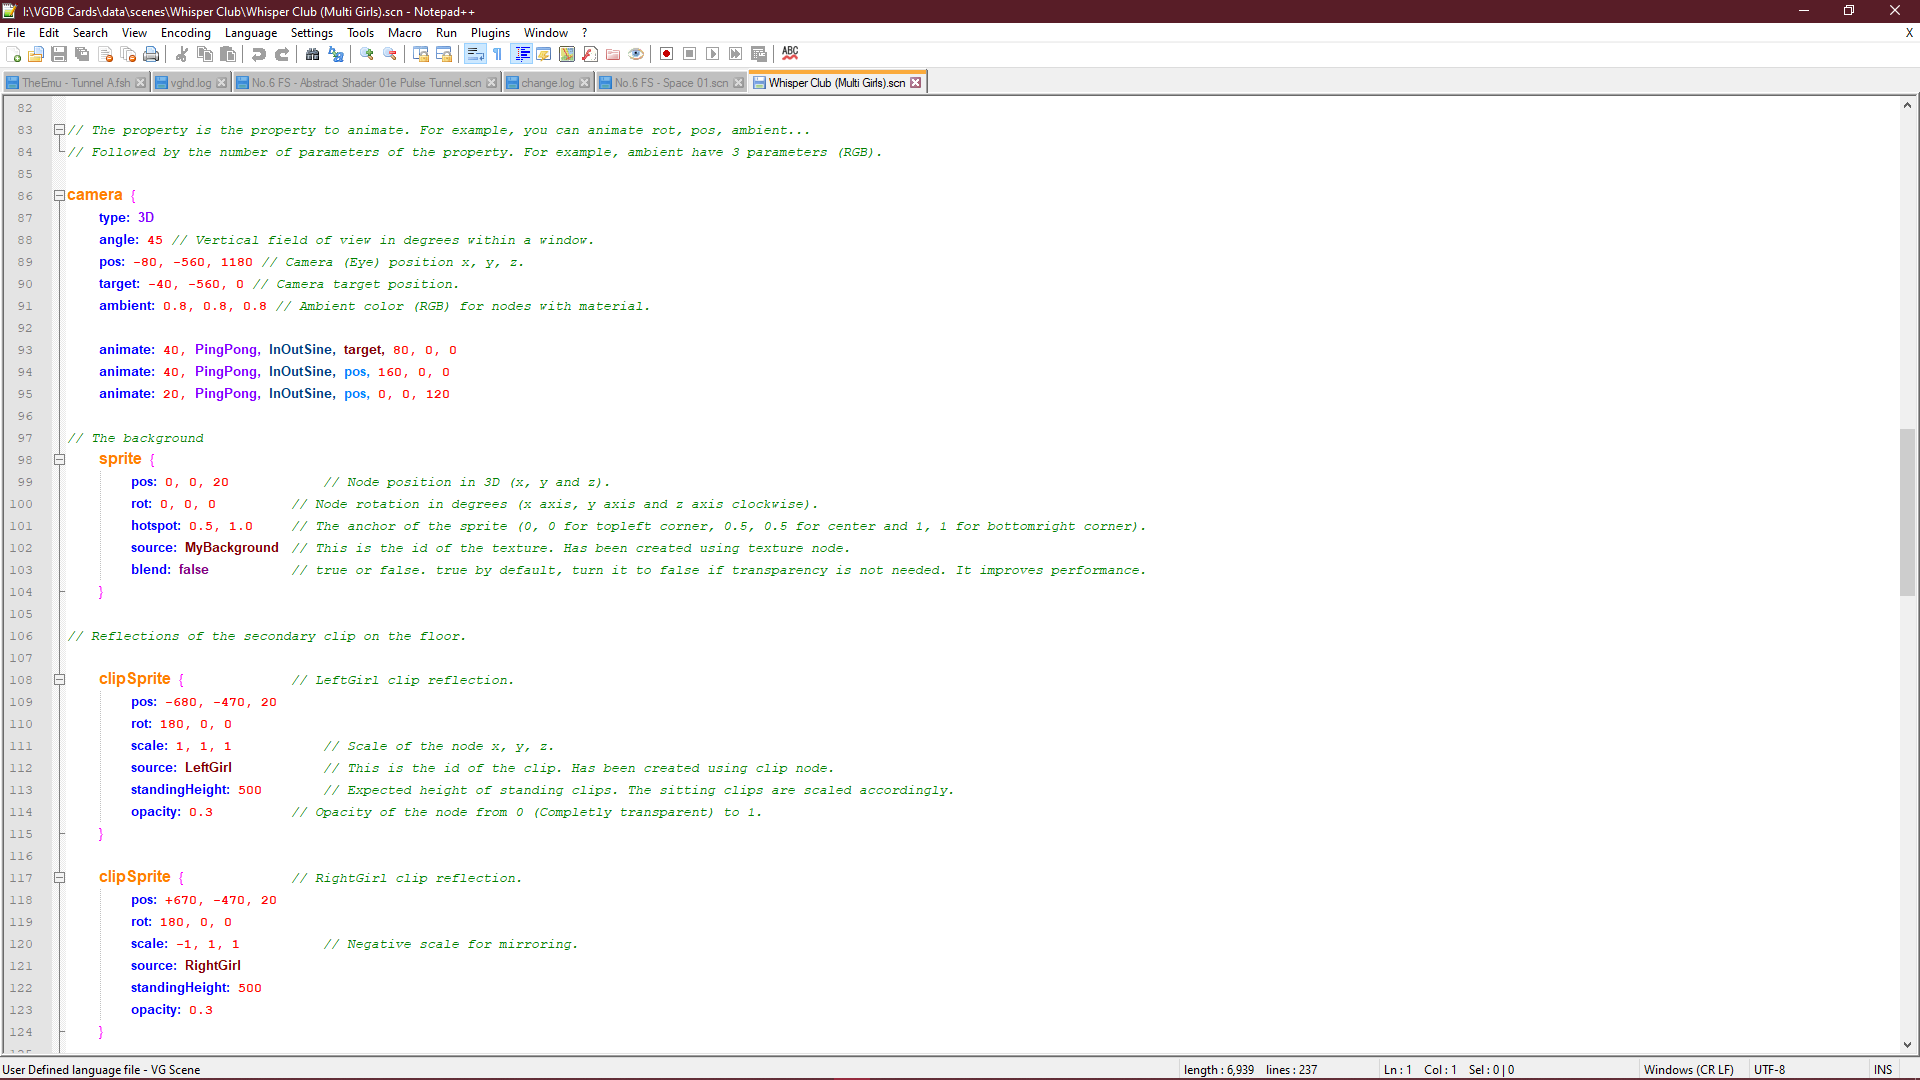This screenshot has height=1080, width=1920.
Task: Click the Undo arrow icon
Action: coord(259,54)
